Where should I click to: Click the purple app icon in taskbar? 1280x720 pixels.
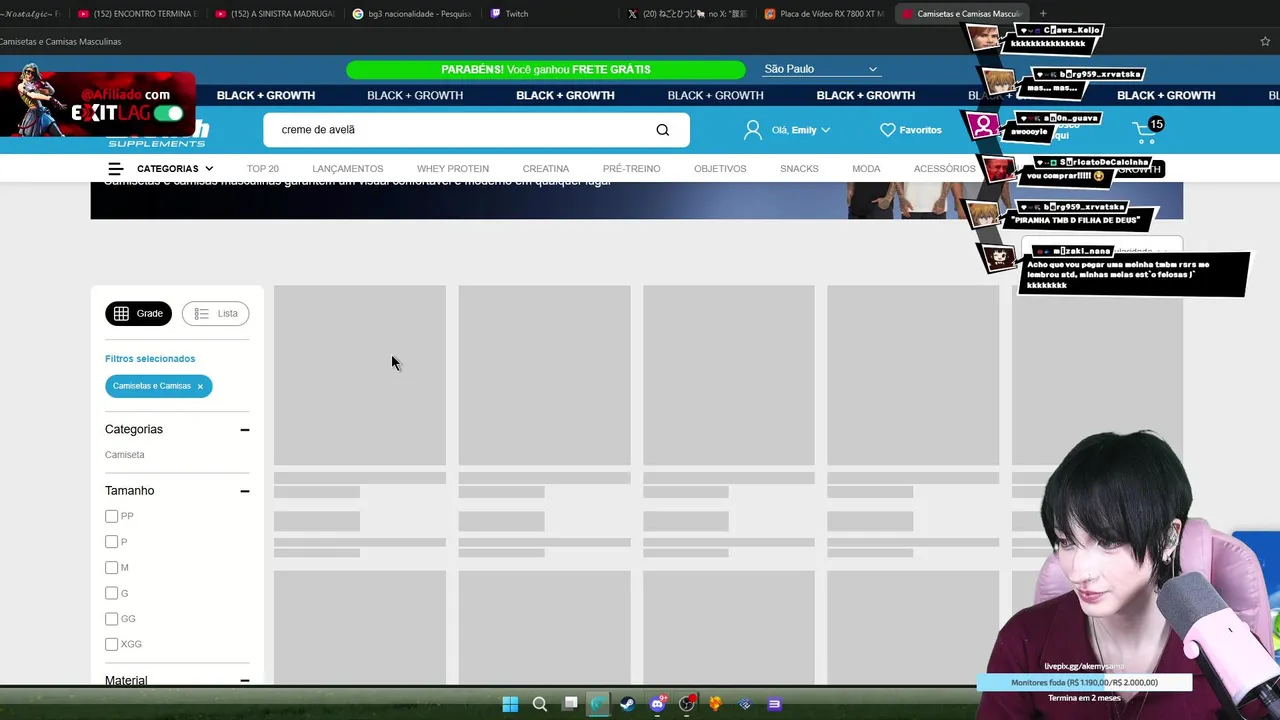click(x=774, y=704)
